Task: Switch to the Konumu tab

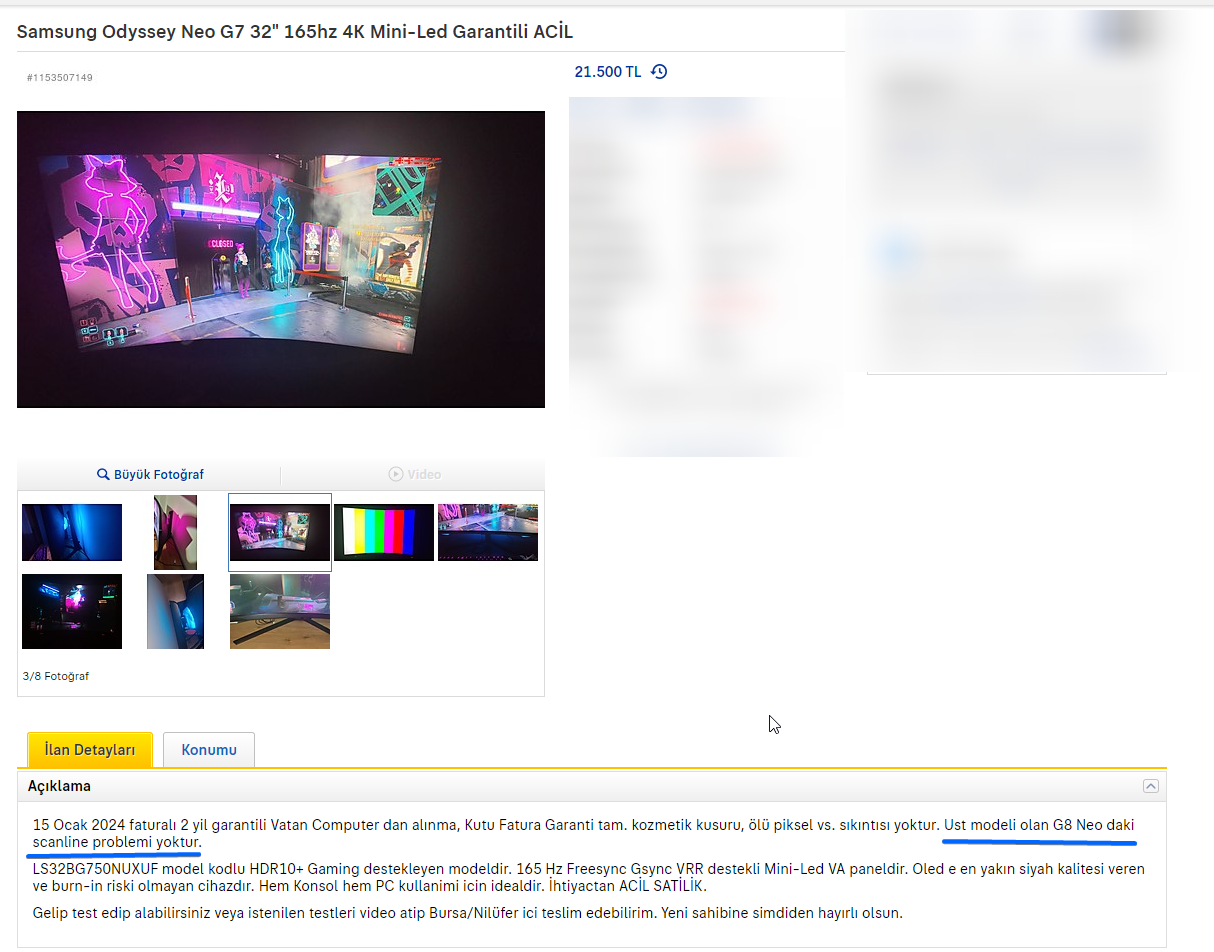Action: [x=209, y=750]
